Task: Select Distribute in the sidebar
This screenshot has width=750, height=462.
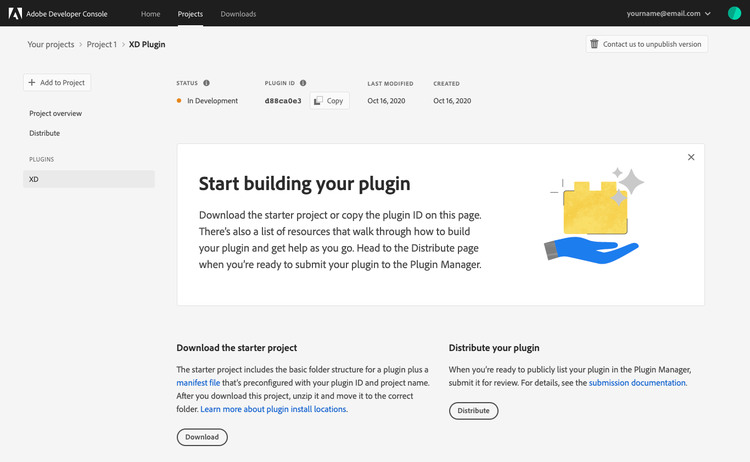Action: 45,133
